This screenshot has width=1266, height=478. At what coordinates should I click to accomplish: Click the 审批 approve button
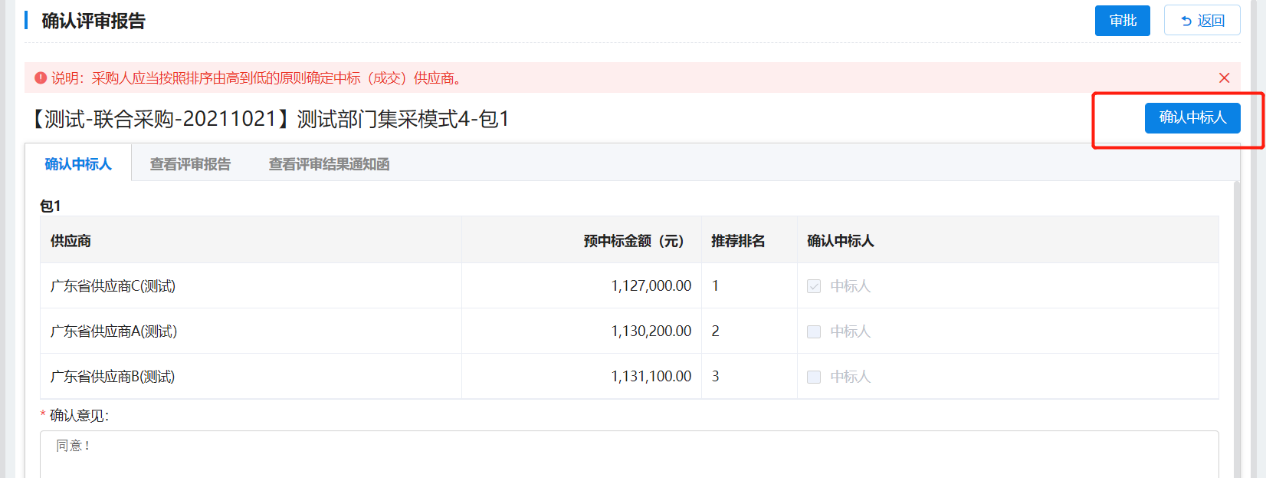(1122, 20)
